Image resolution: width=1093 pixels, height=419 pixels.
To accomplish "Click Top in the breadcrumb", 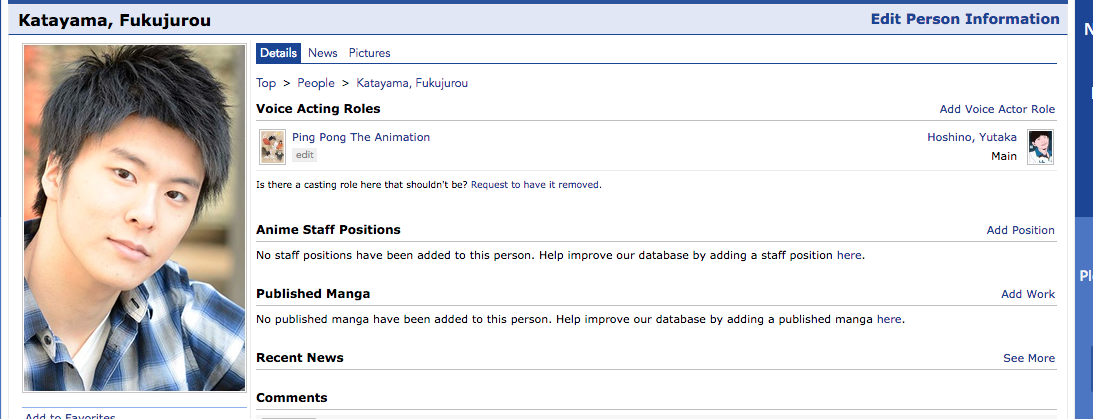I will point(266,83).
